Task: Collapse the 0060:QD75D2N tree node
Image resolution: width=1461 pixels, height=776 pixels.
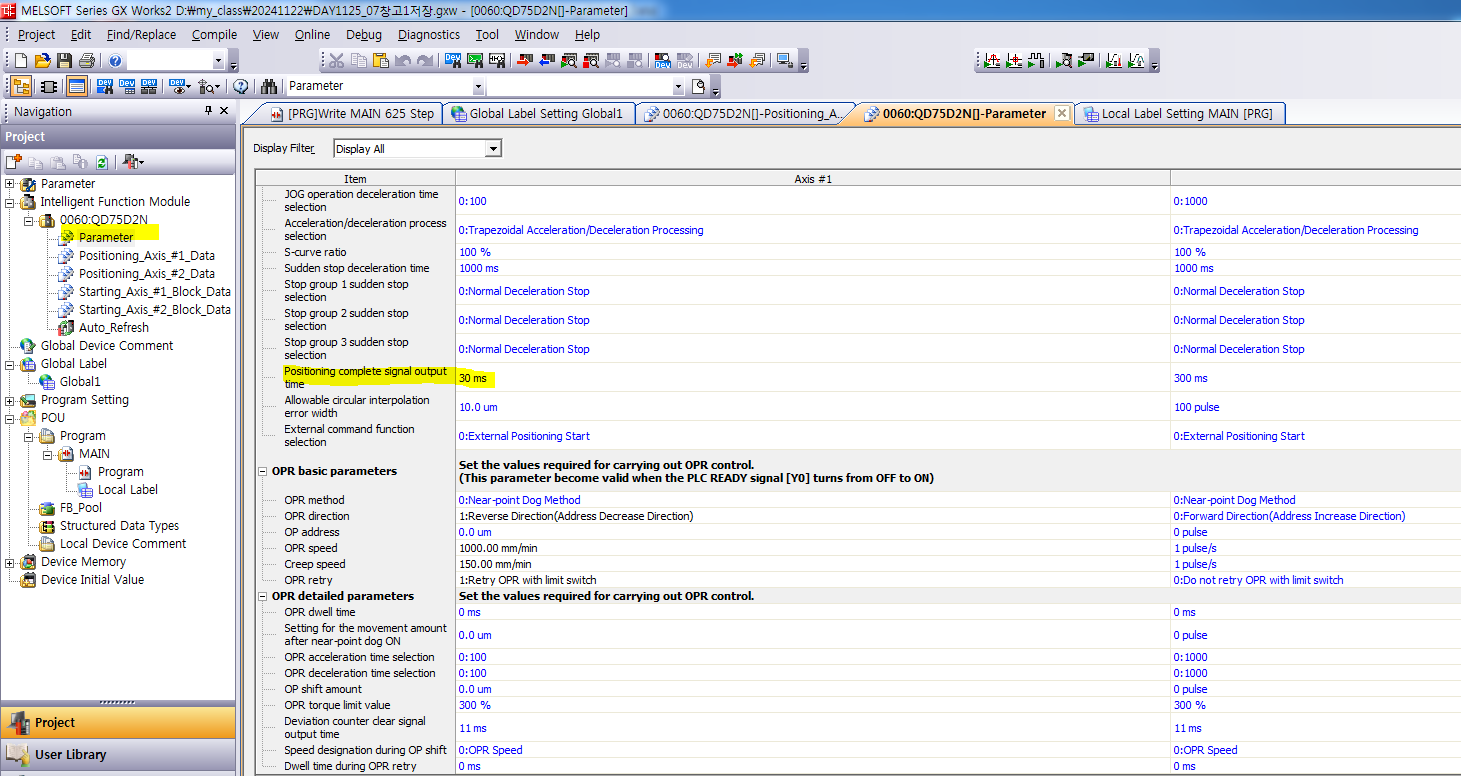Action: coord(29,220)
